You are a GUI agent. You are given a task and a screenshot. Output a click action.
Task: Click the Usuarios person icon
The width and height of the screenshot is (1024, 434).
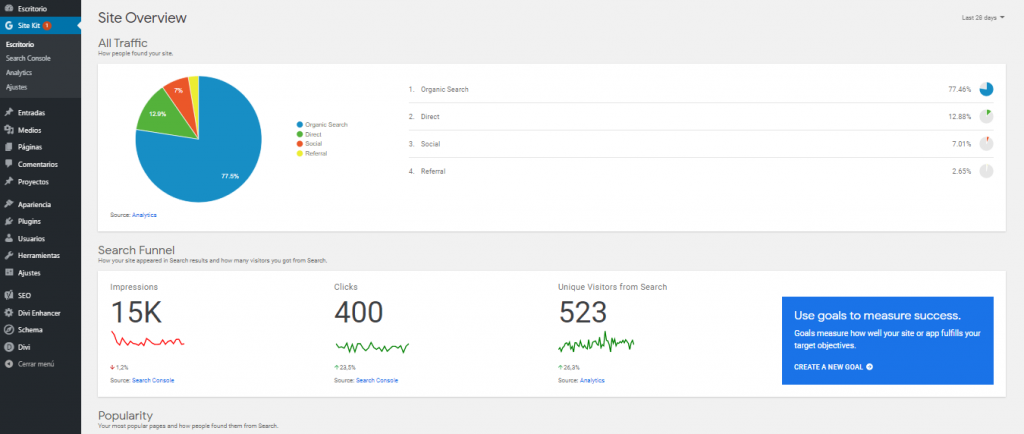click(x=8, y=239)
